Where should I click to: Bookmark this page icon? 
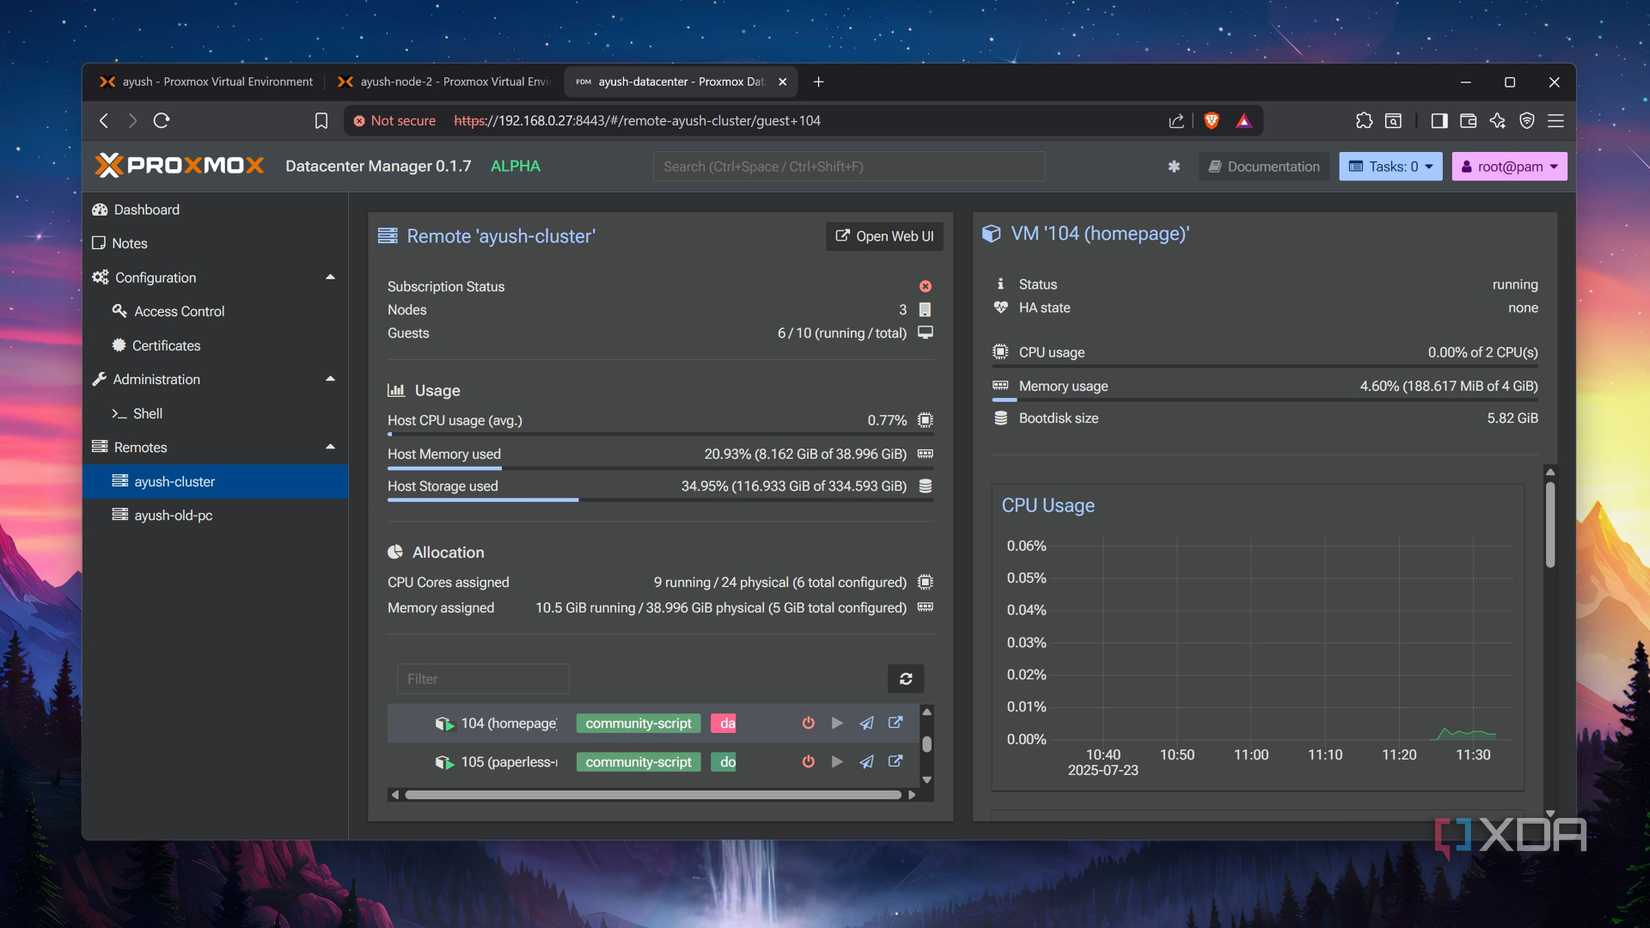(x=321, y=120)
